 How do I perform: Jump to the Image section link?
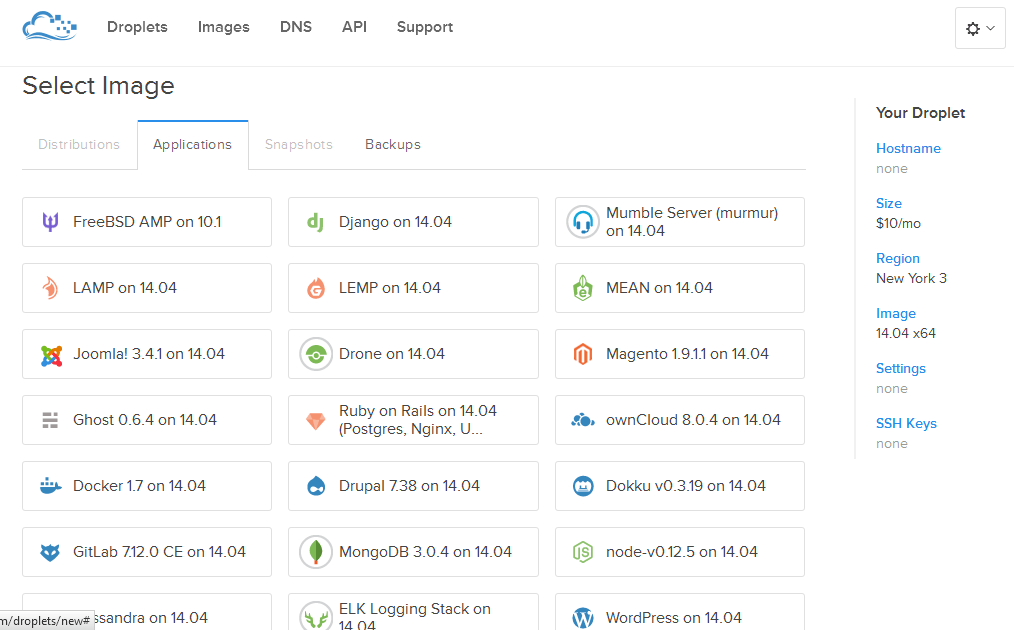pos(896,313)
